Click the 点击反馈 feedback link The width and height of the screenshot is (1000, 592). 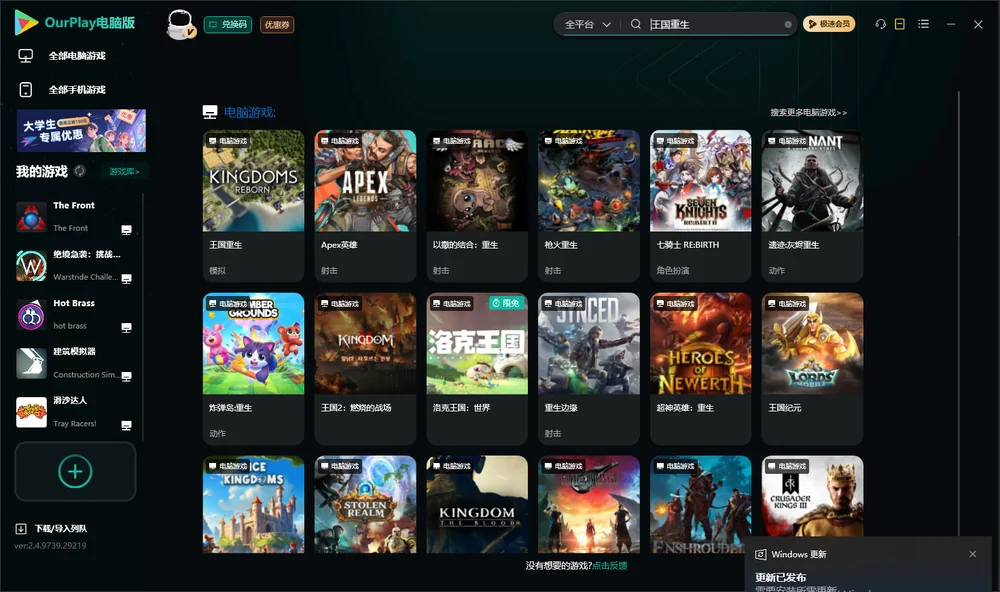(610, 565)
